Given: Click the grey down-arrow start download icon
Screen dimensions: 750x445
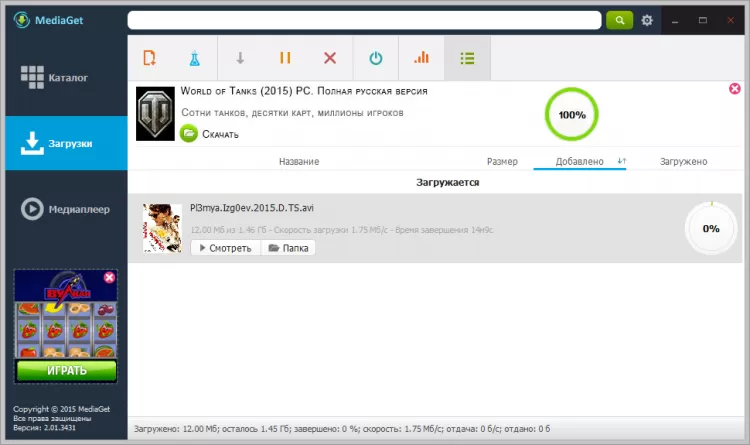Looking at the screenshot, I should point(240,58).
